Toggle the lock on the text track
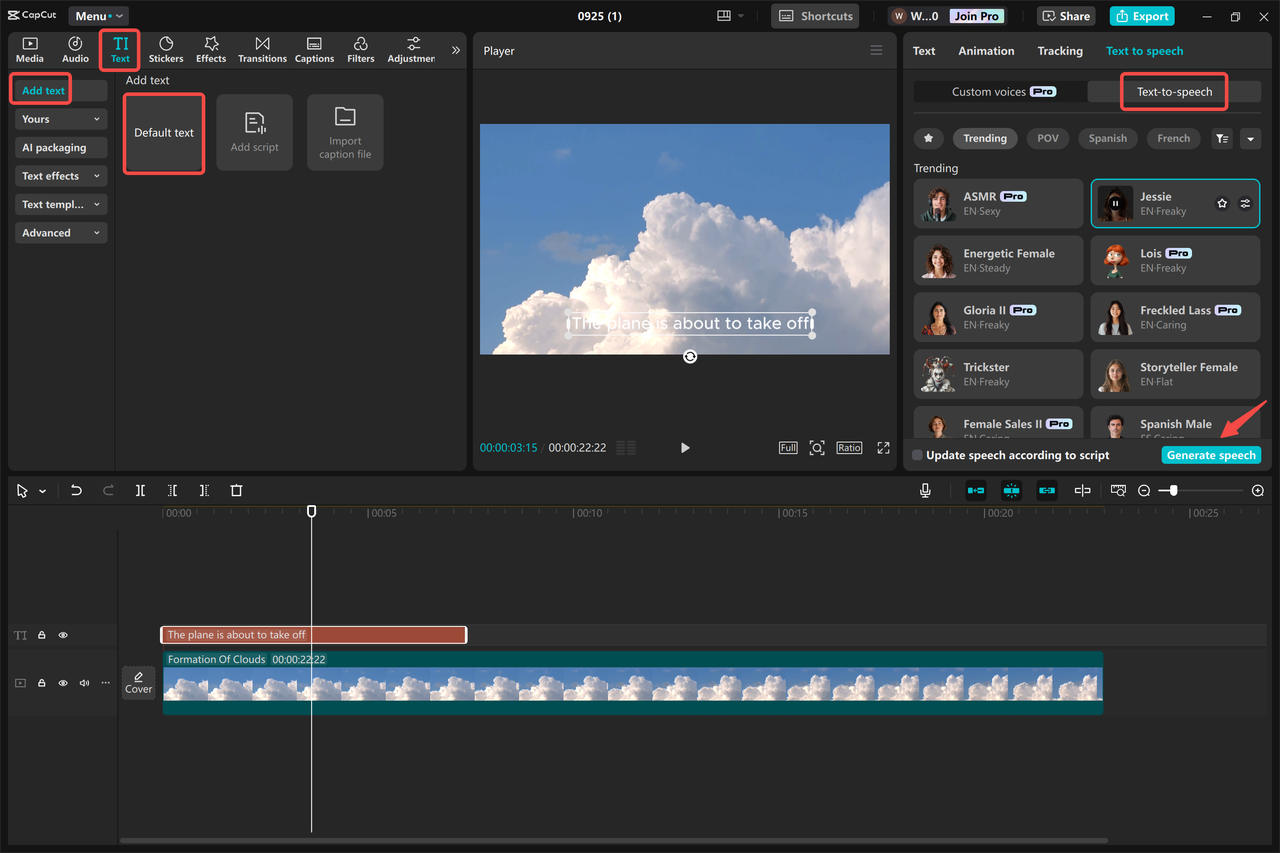 [41, 634]
